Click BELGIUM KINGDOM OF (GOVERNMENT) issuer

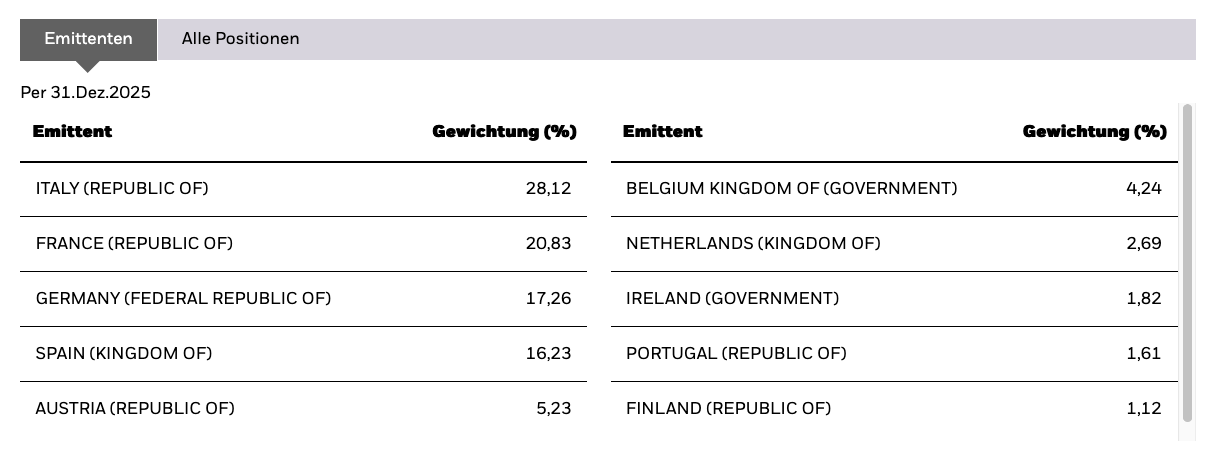coord(791,188)
